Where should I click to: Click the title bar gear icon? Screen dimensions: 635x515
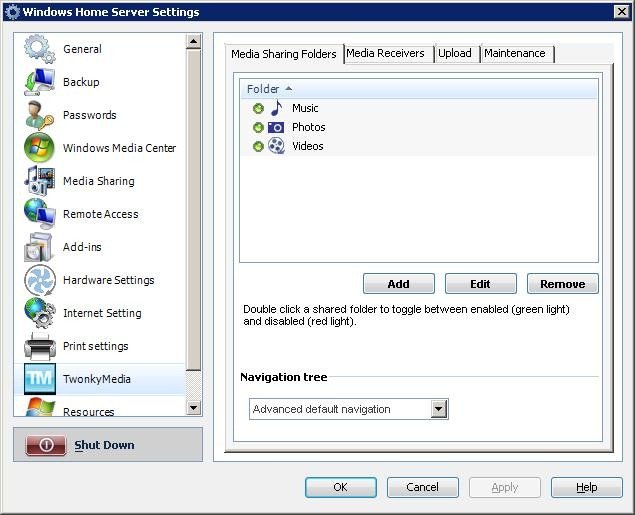[12, 12]
